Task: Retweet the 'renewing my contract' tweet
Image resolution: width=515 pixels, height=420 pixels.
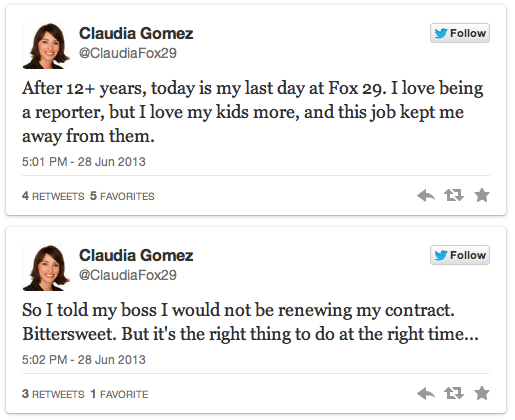Action: tap(454, 393)
